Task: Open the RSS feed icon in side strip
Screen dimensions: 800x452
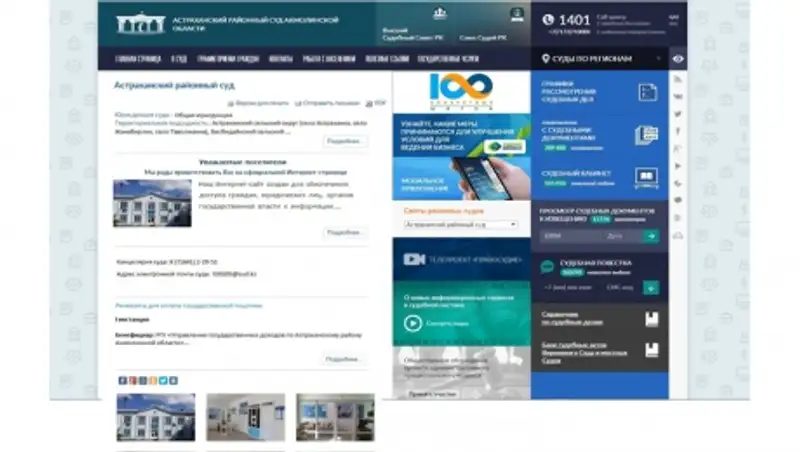Action: 678,79
